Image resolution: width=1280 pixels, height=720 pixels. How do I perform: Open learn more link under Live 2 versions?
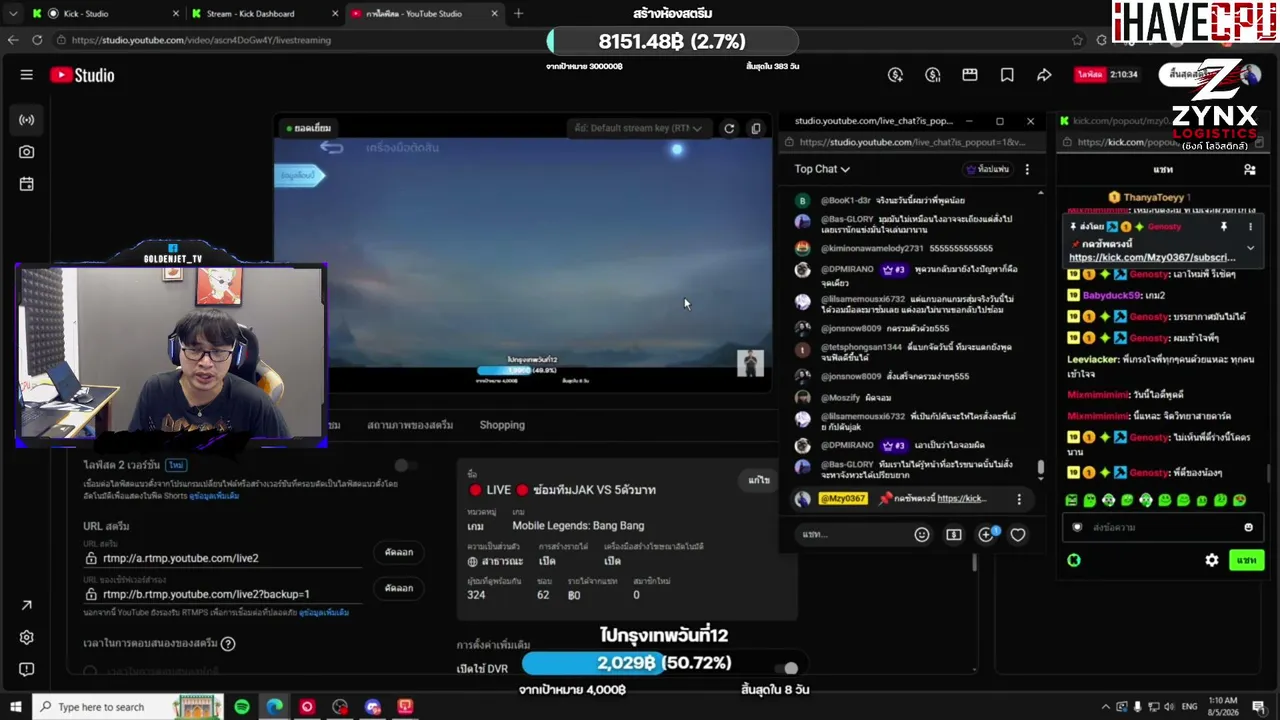click(x=214, y=496)
